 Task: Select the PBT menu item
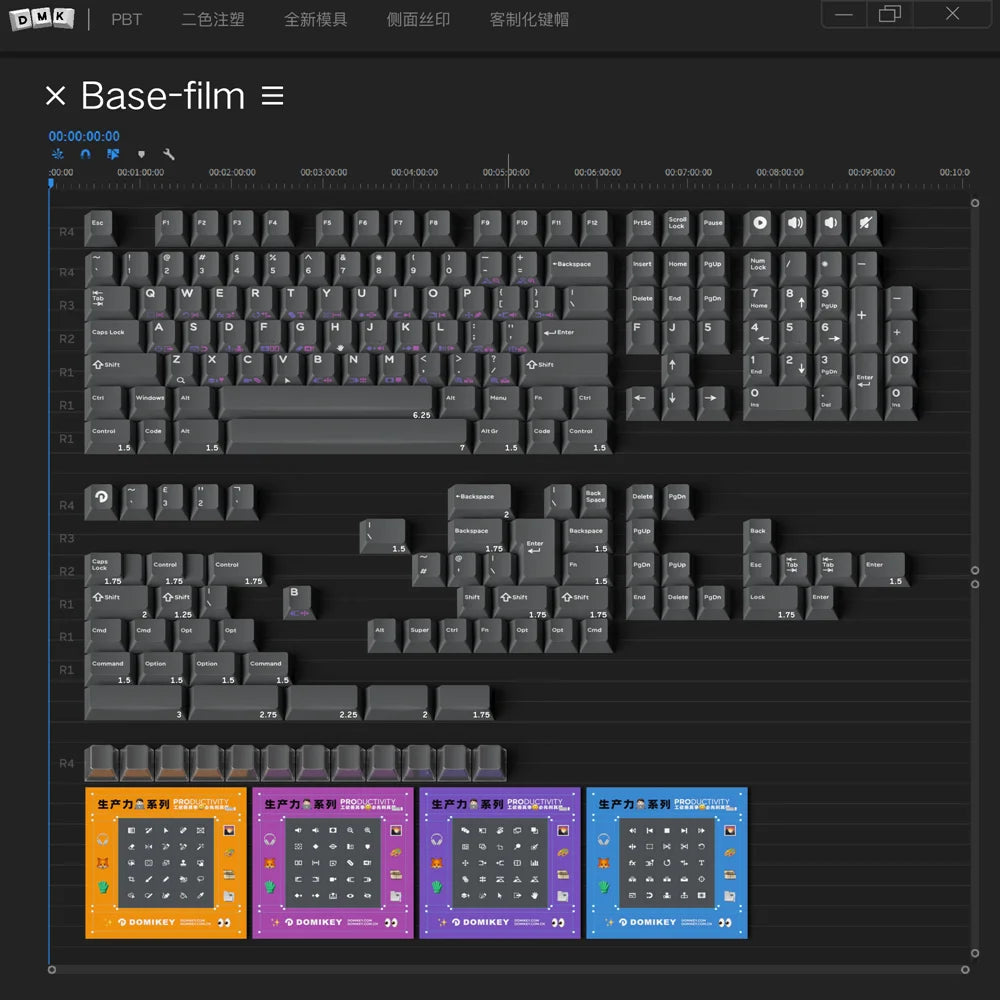126,19
